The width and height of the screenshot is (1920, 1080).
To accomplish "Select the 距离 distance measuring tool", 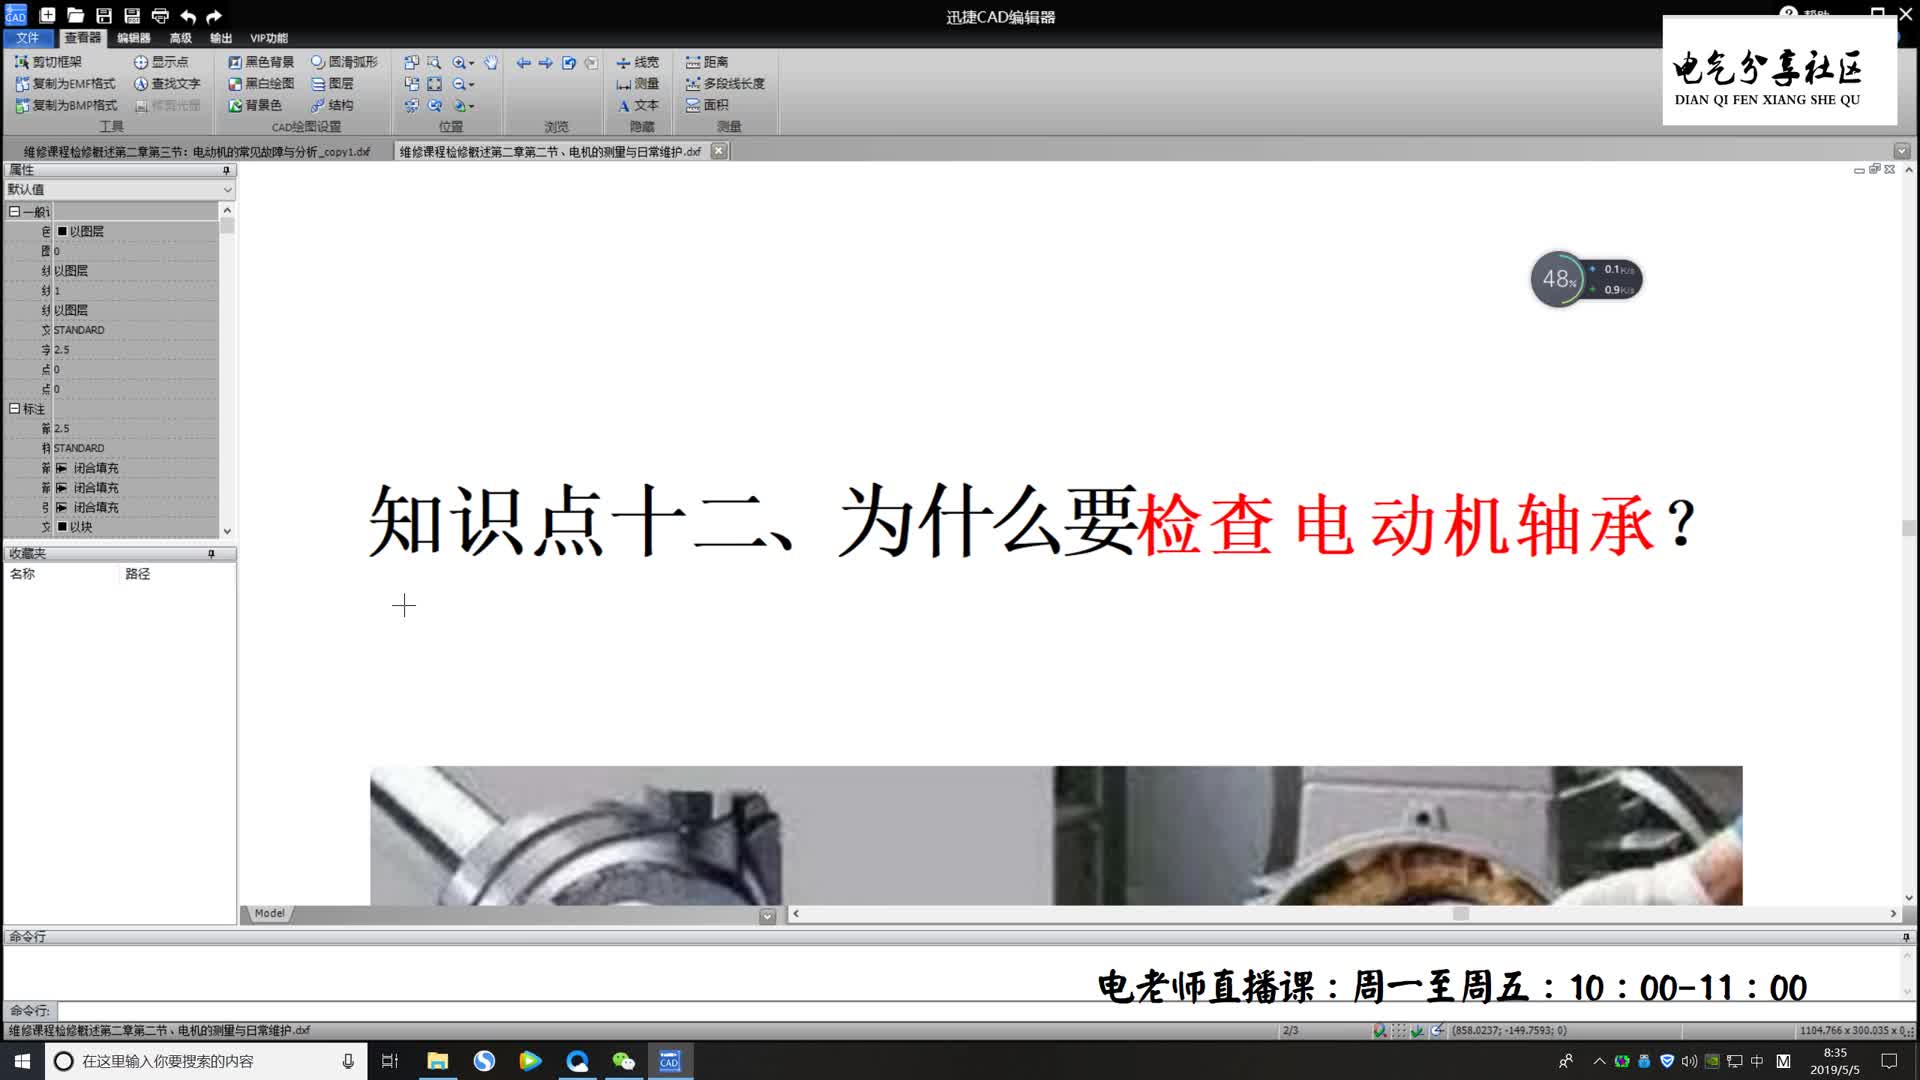I will 707,62.
